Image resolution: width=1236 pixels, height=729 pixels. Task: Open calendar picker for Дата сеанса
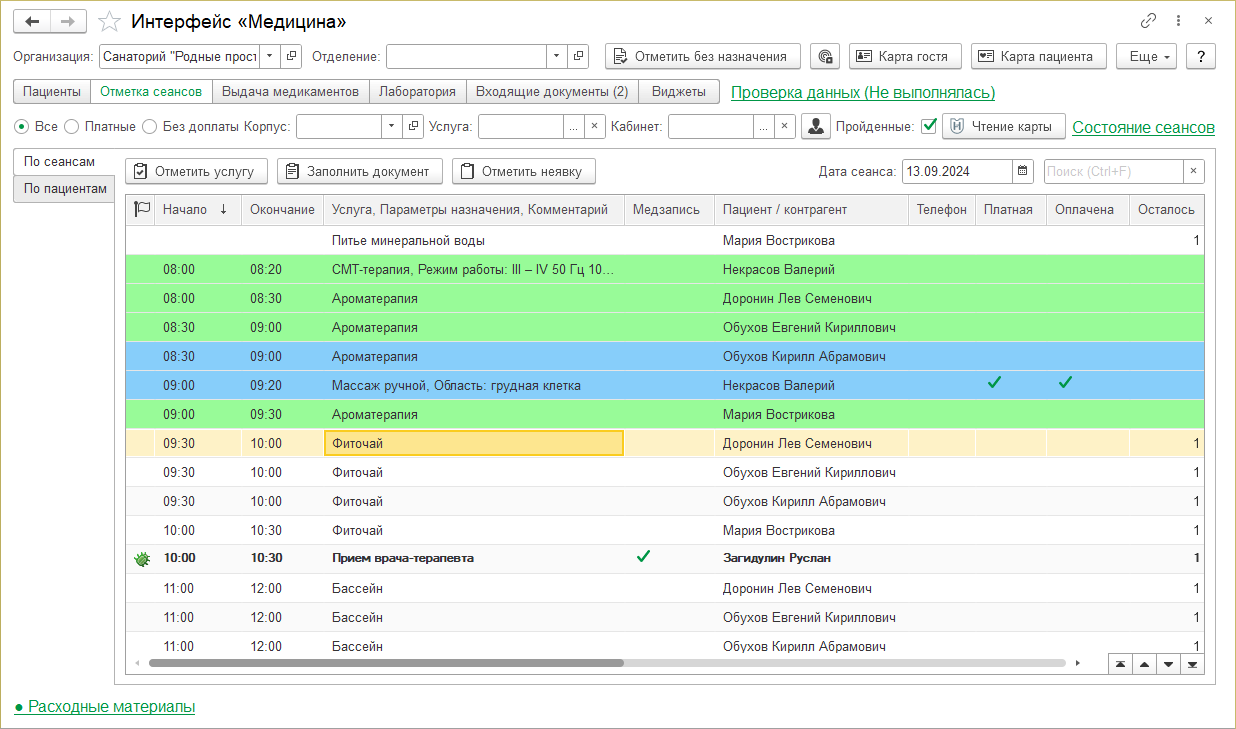pos(1023,171)
